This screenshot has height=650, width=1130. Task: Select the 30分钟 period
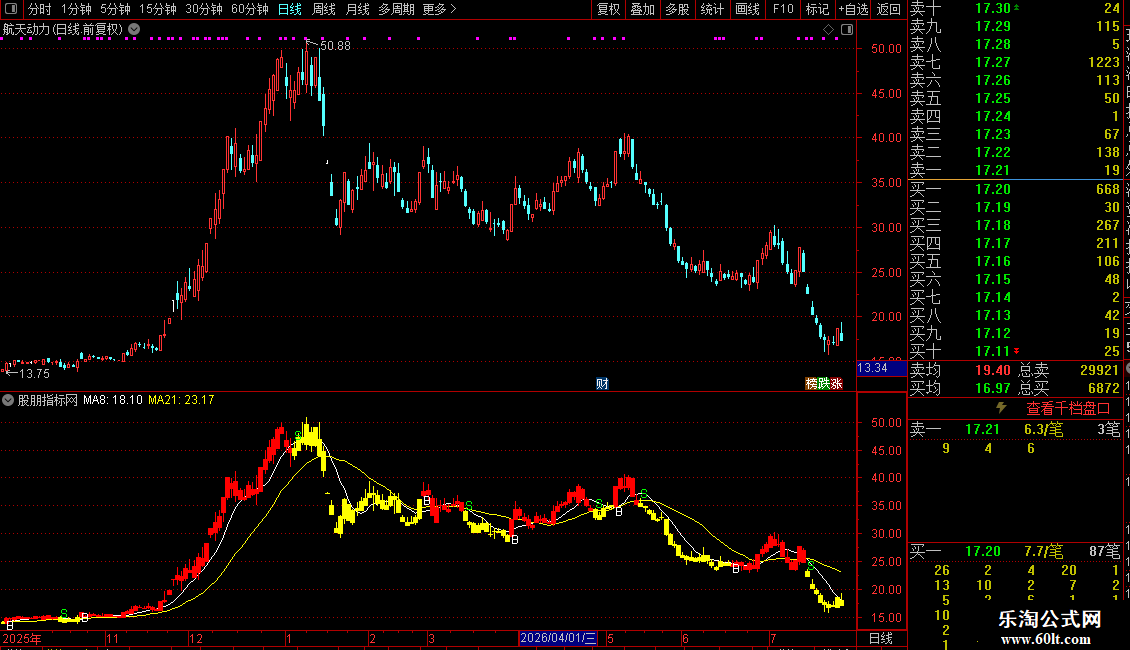[x=204, y=9]
